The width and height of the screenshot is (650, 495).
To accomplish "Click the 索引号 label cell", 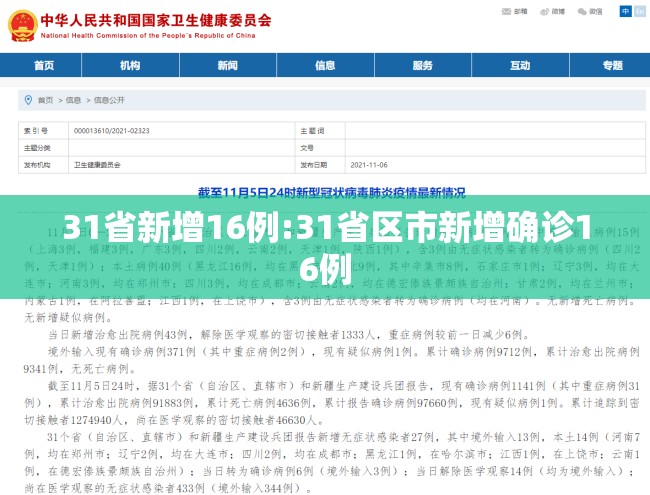I will 43,131.
